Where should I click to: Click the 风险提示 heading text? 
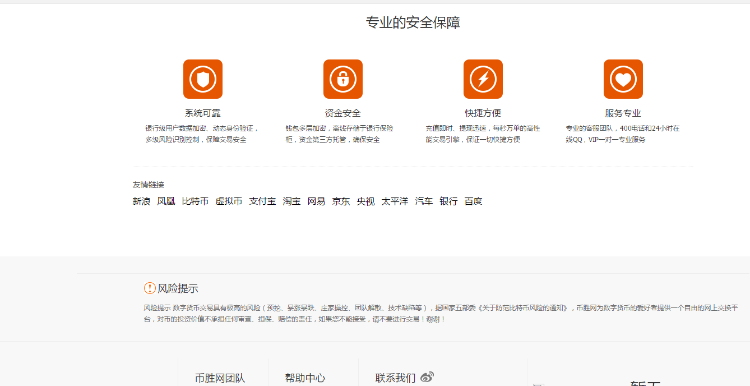click(x=178, y=288)
